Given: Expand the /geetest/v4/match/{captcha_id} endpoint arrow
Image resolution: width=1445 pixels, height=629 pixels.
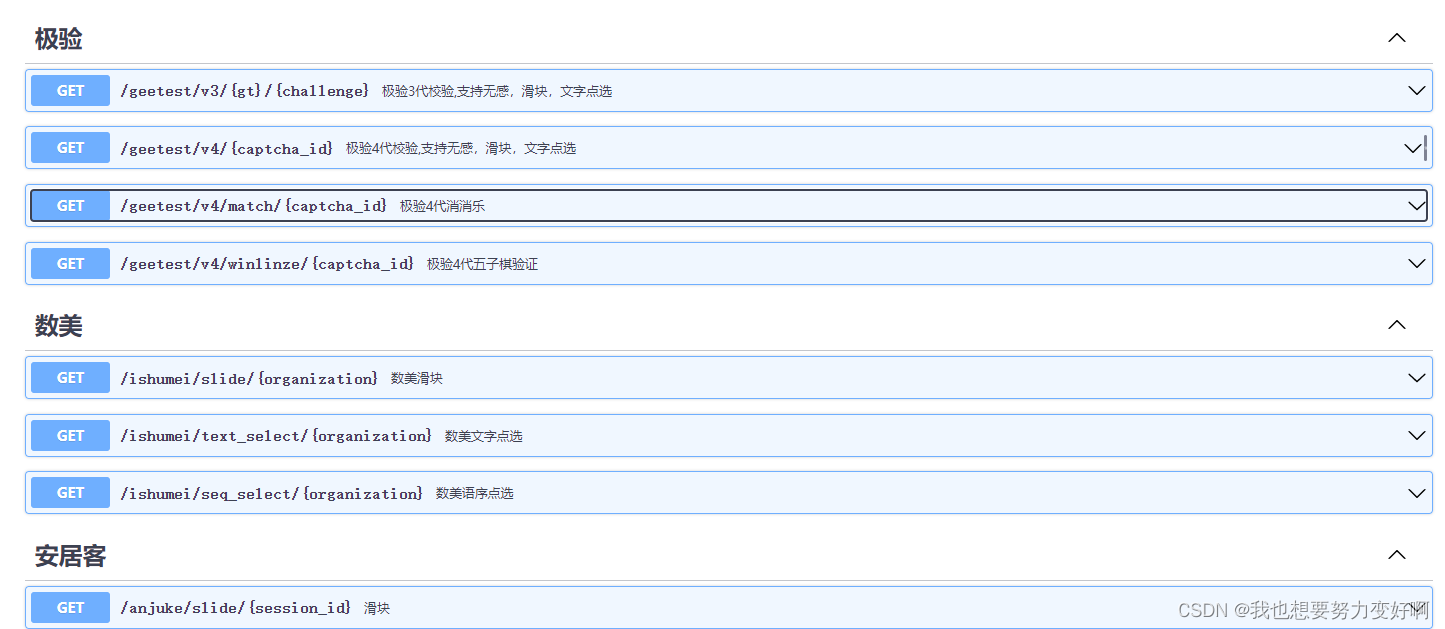Looking at the screenshot, I should point(1416,205).
